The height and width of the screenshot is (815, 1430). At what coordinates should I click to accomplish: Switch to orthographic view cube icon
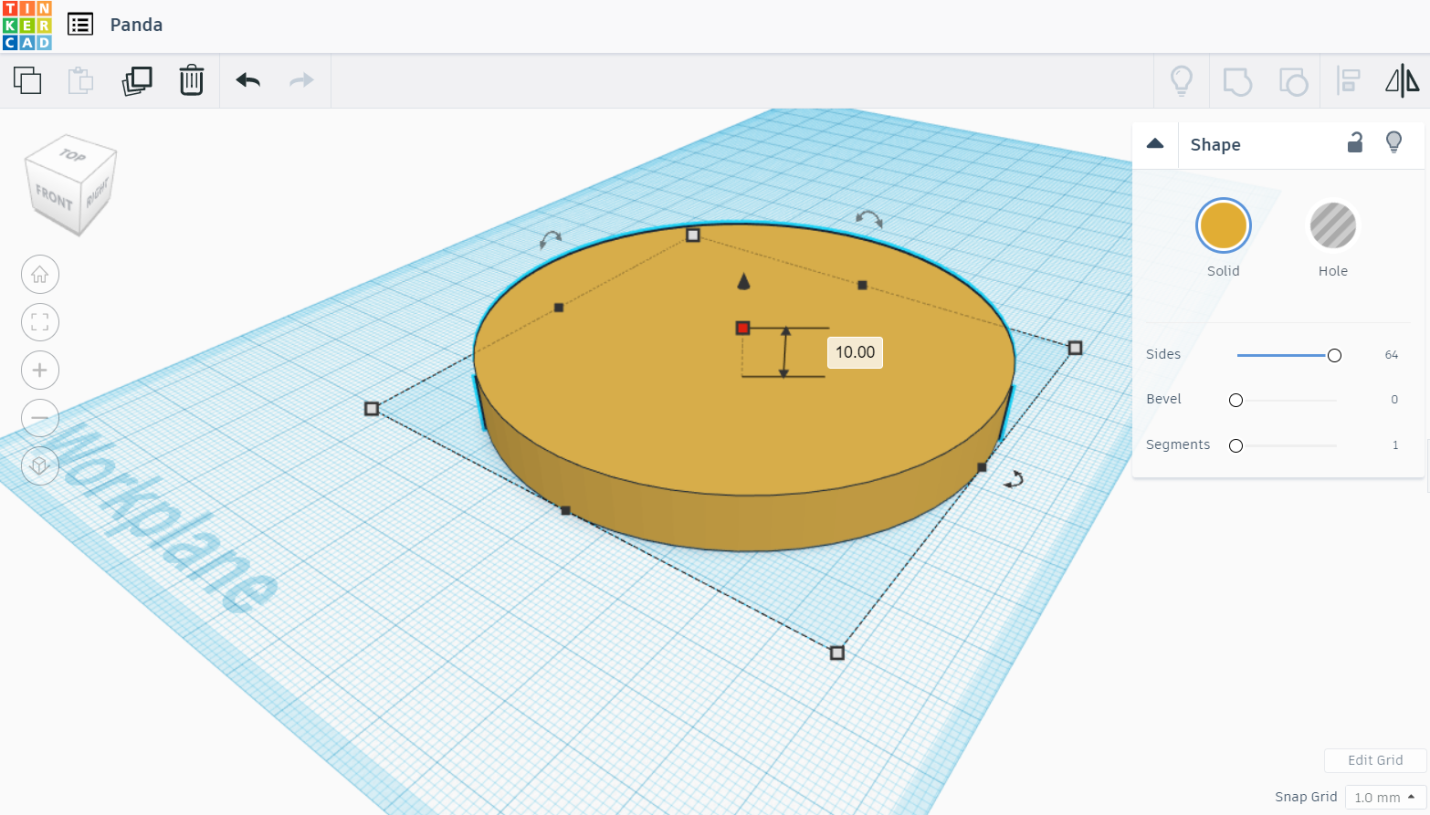(40, 465)
